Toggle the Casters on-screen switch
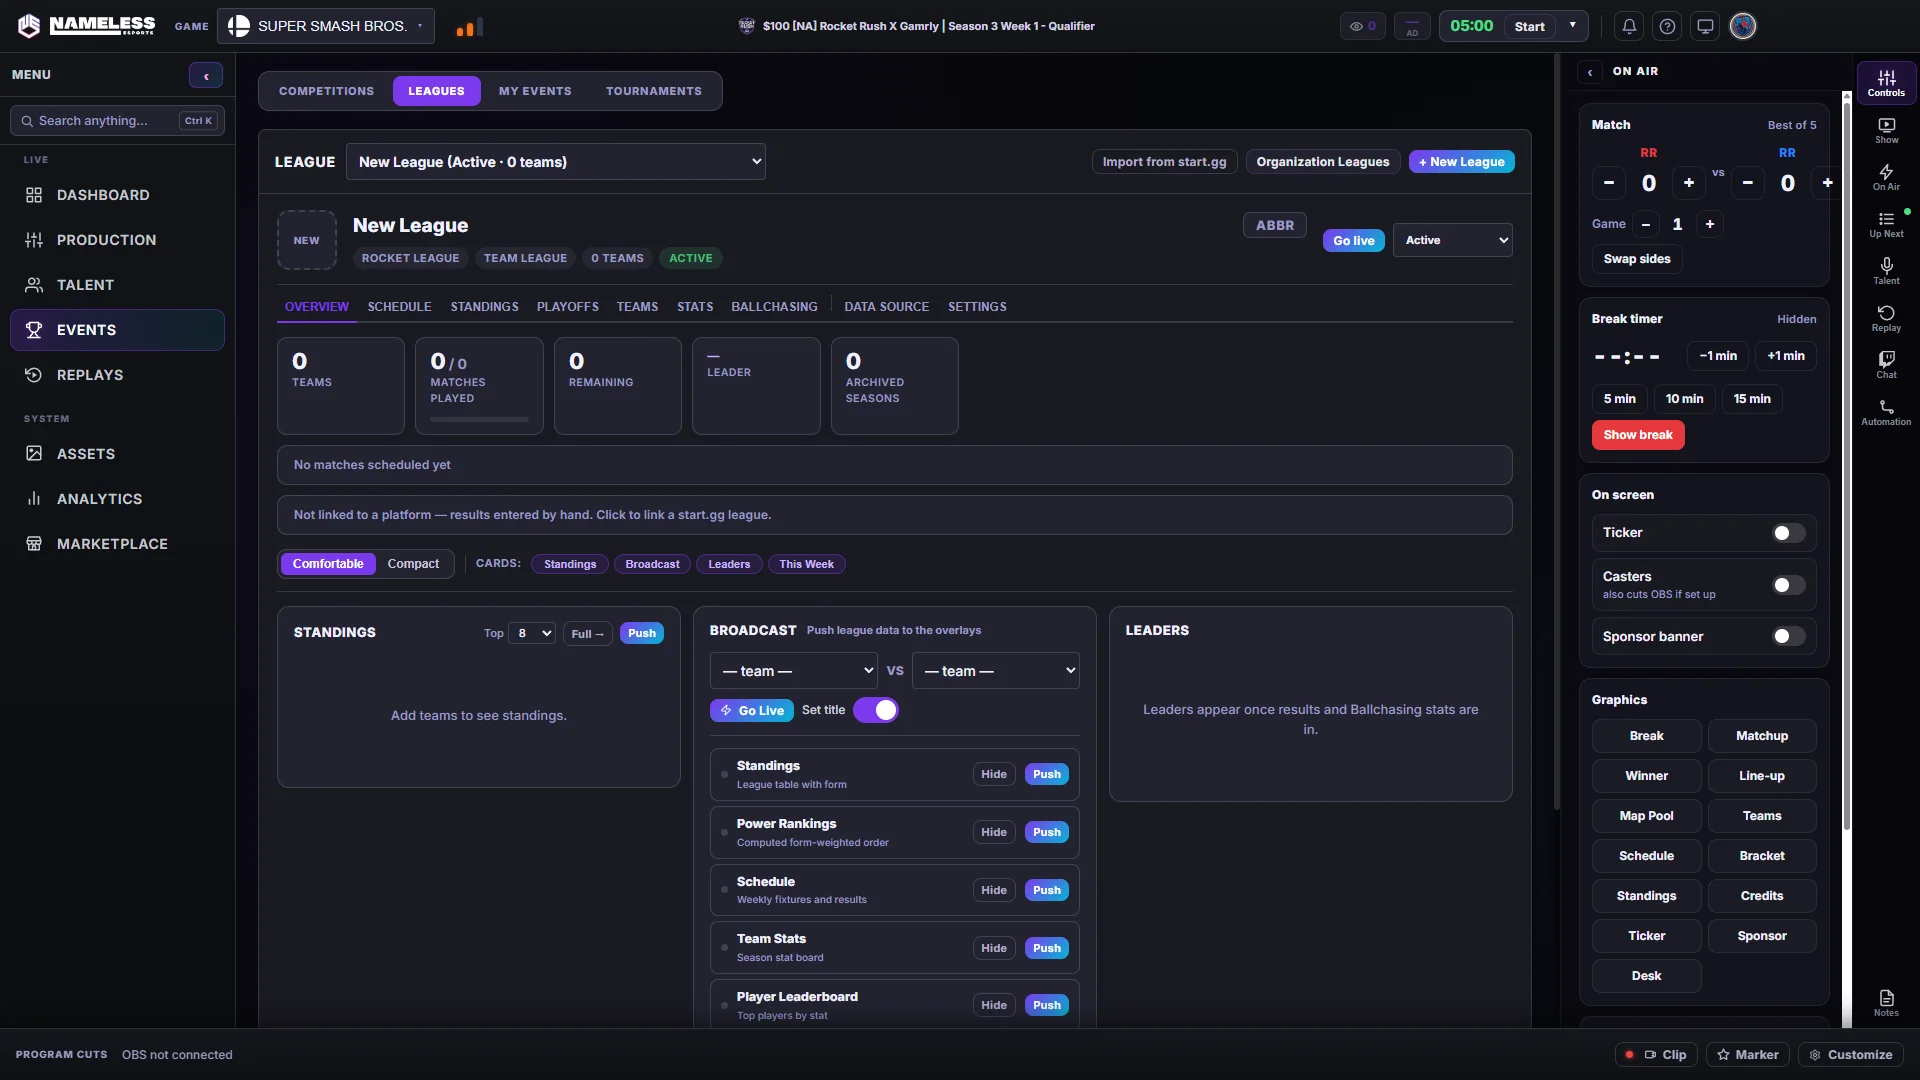The height and width of the screenshot is (1080, 1920). coord(1789,585)
